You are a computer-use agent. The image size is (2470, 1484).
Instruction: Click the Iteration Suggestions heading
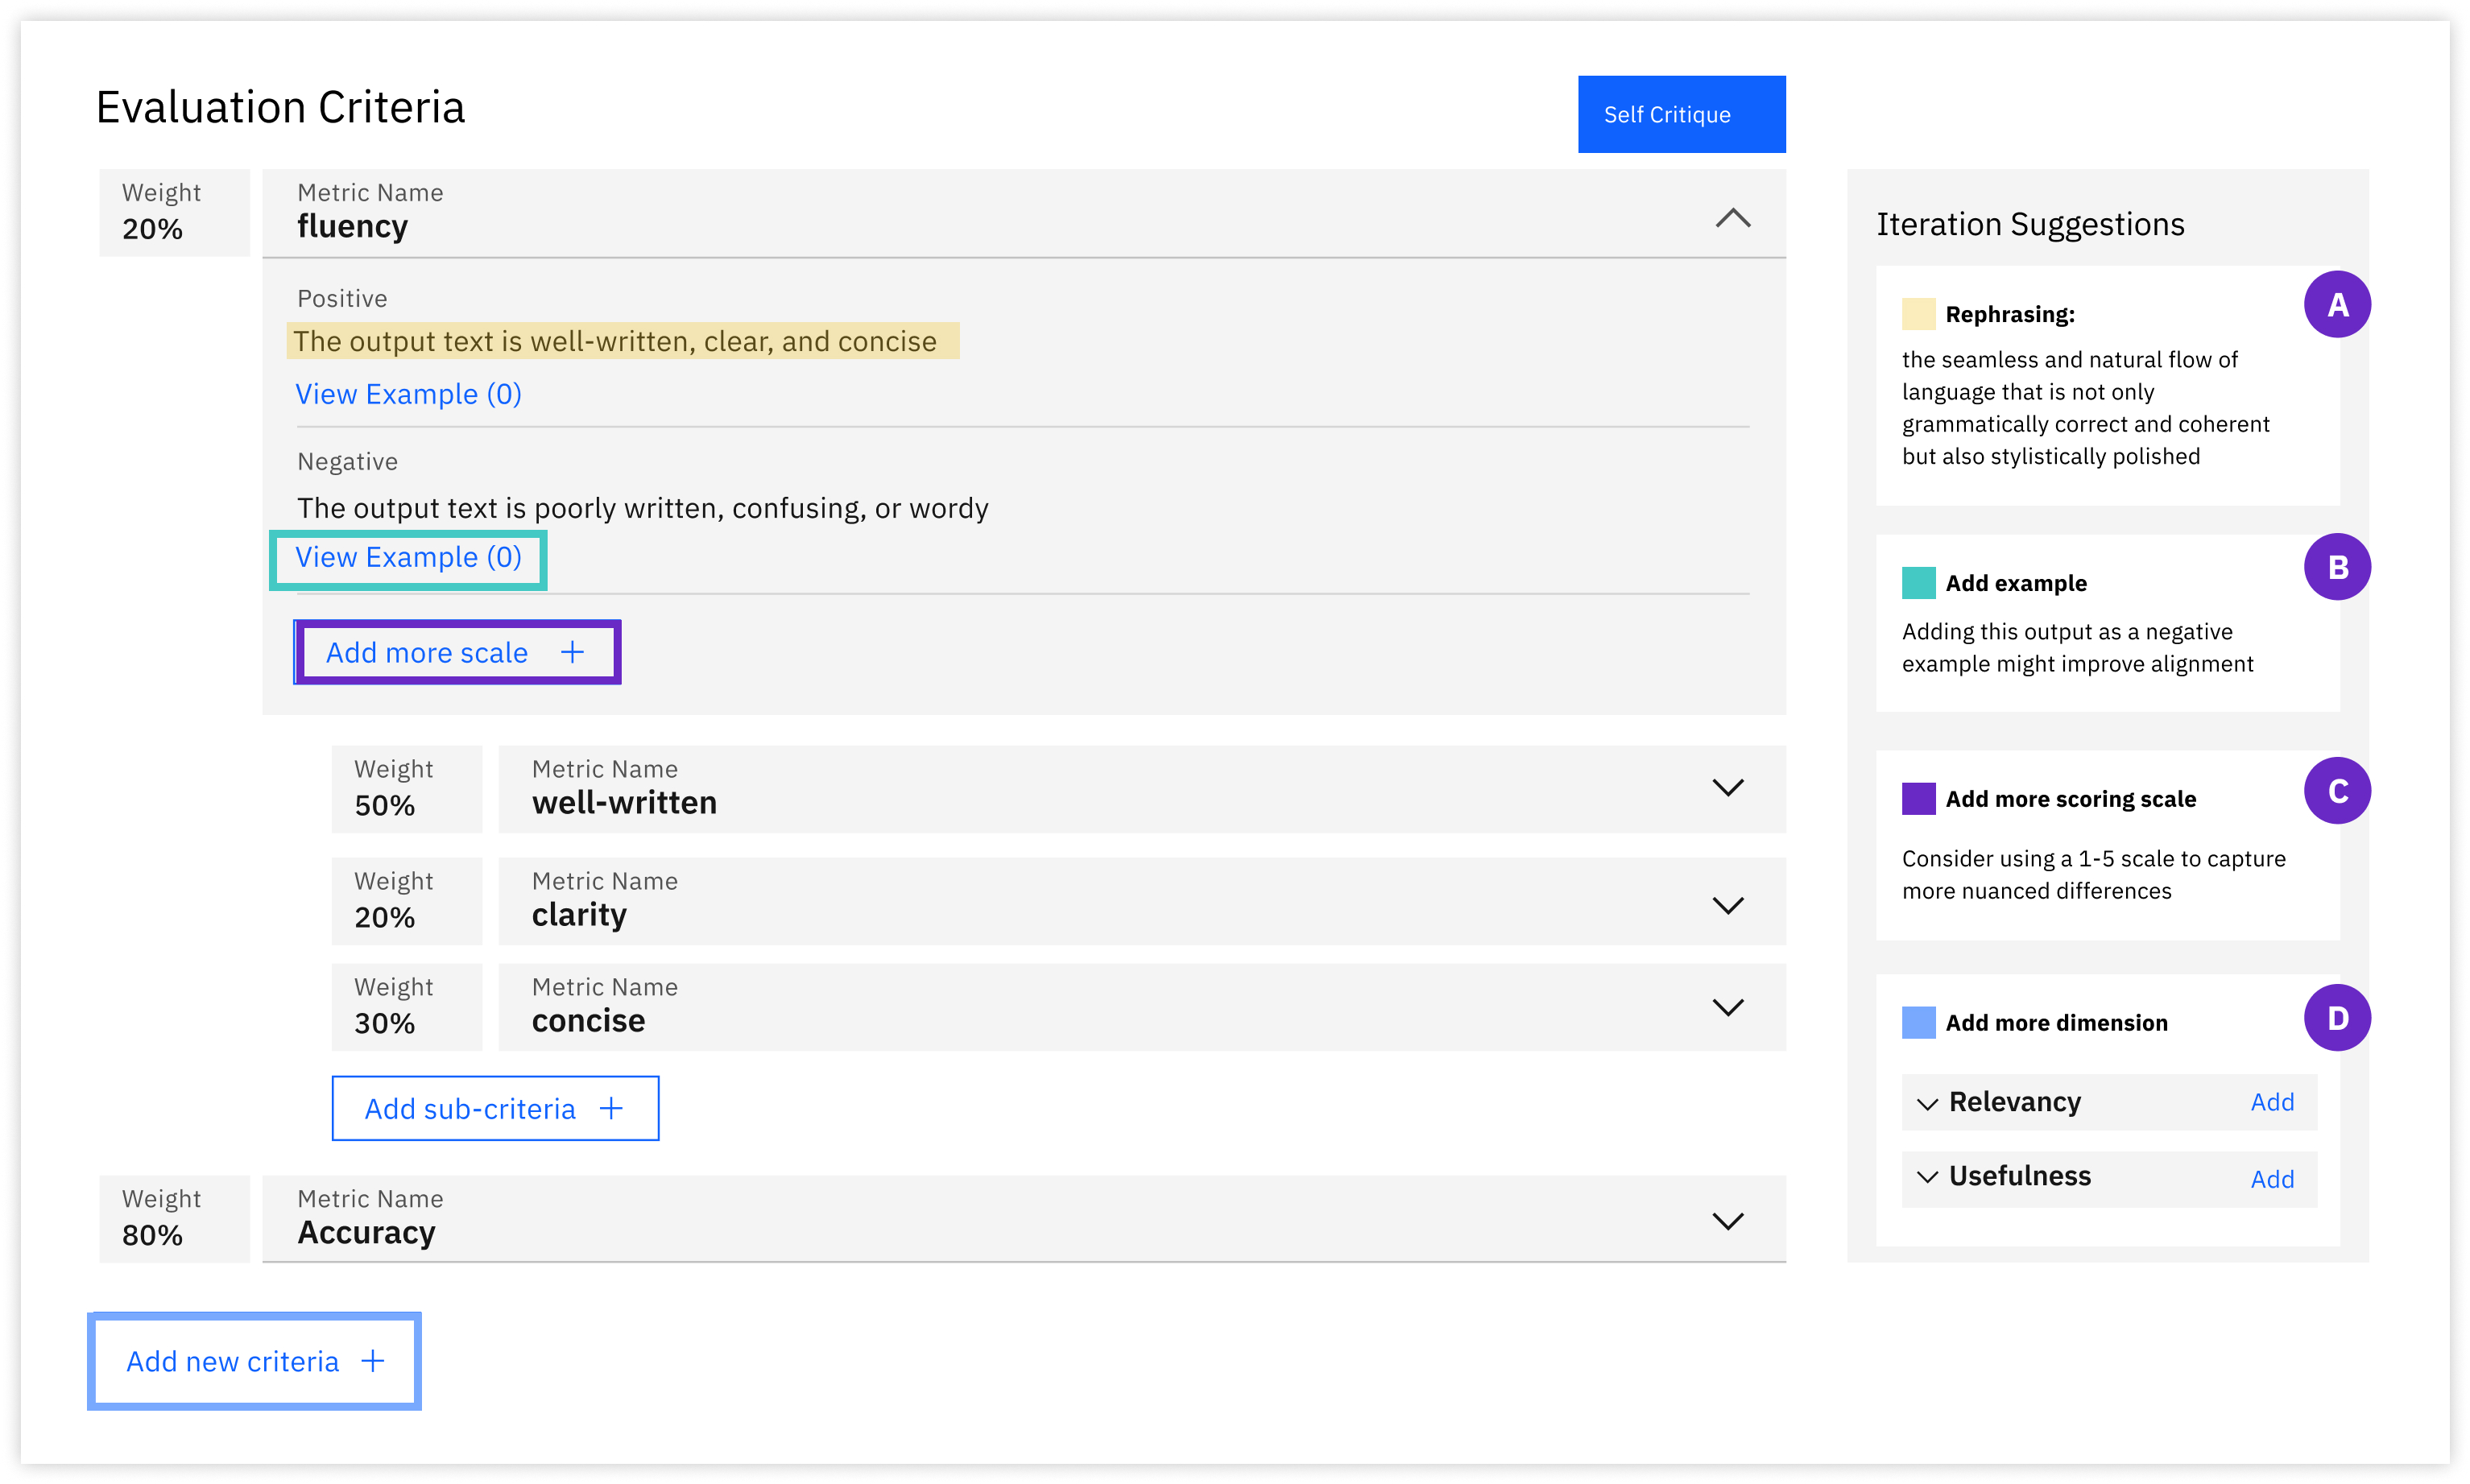pyautogui.click(x=2029, y=224)
